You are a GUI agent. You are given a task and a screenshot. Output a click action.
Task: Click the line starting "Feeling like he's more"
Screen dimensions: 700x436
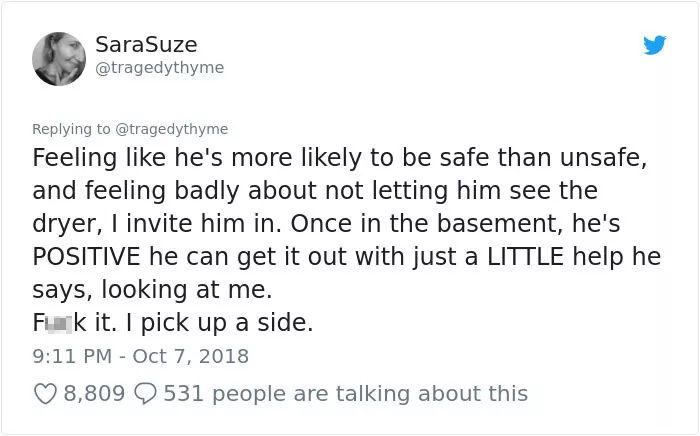point(339,158)
